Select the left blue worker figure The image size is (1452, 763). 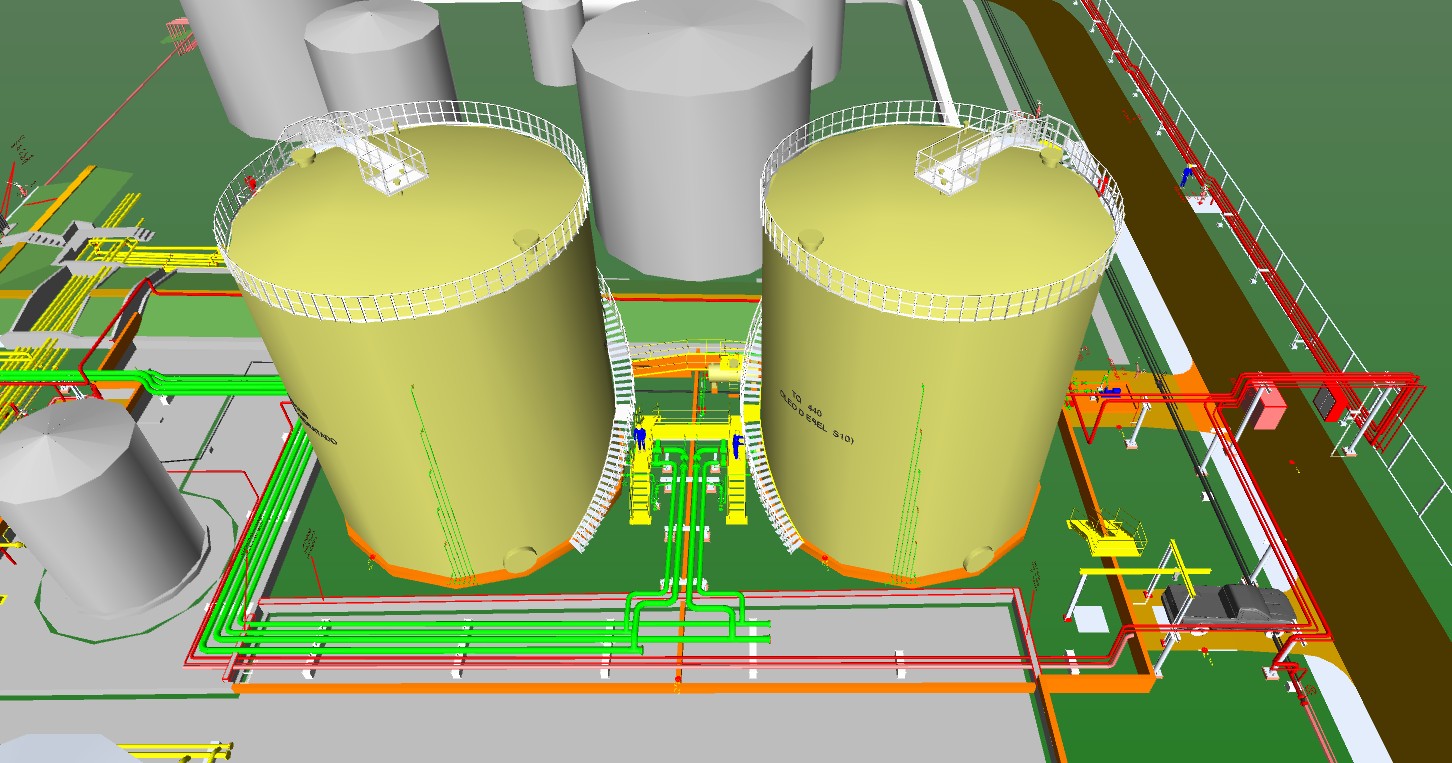[640, 438]
